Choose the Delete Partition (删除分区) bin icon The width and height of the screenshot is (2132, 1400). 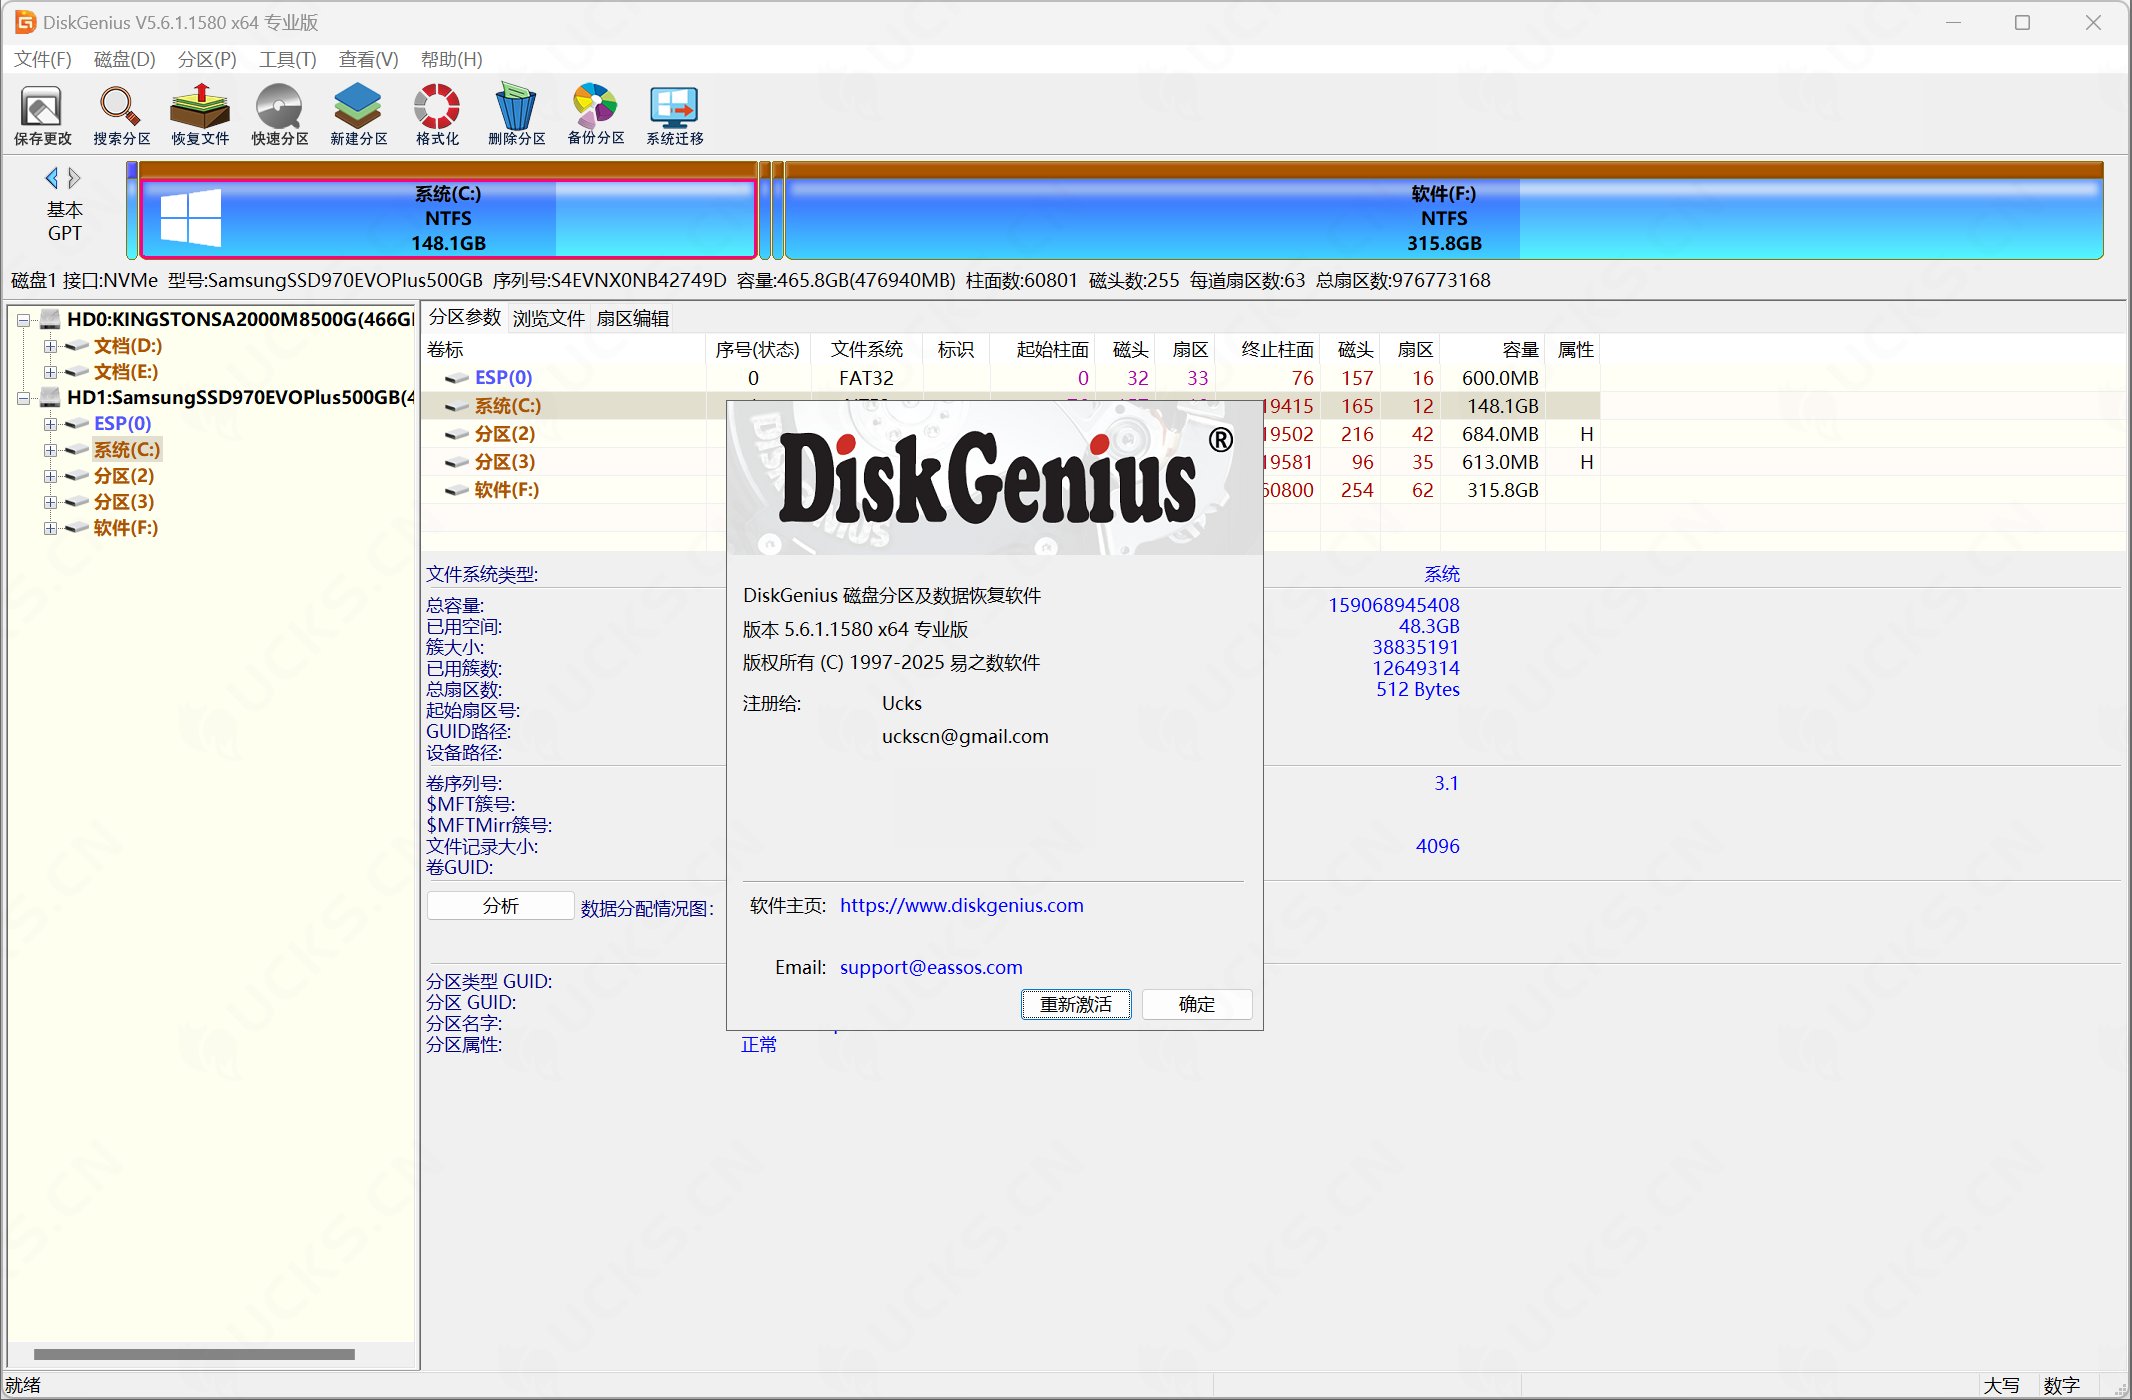(516, 116)
